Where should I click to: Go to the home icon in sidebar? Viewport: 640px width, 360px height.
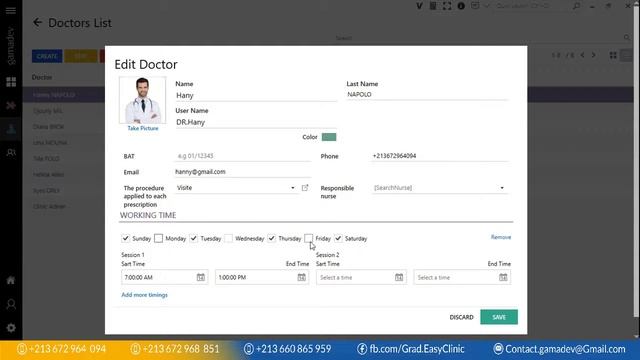11,280
